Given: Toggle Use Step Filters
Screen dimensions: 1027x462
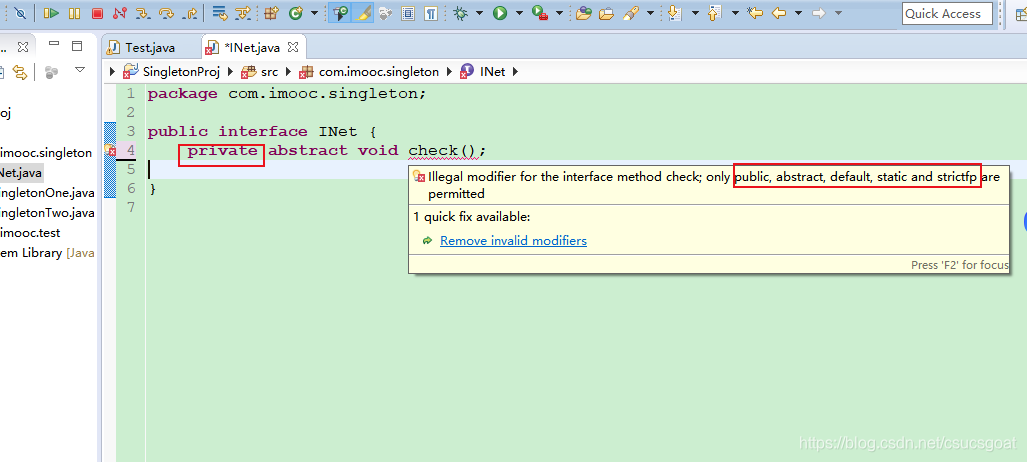Looking at the screenshot, I should point(243,13).
